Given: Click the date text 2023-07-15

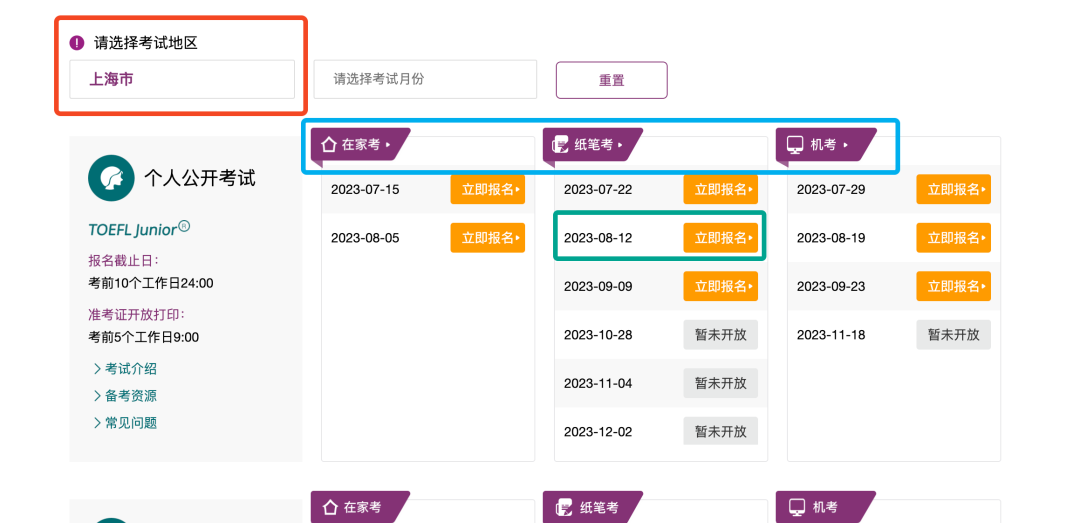Looking at the screenshot, I should (x=364, y=189).
